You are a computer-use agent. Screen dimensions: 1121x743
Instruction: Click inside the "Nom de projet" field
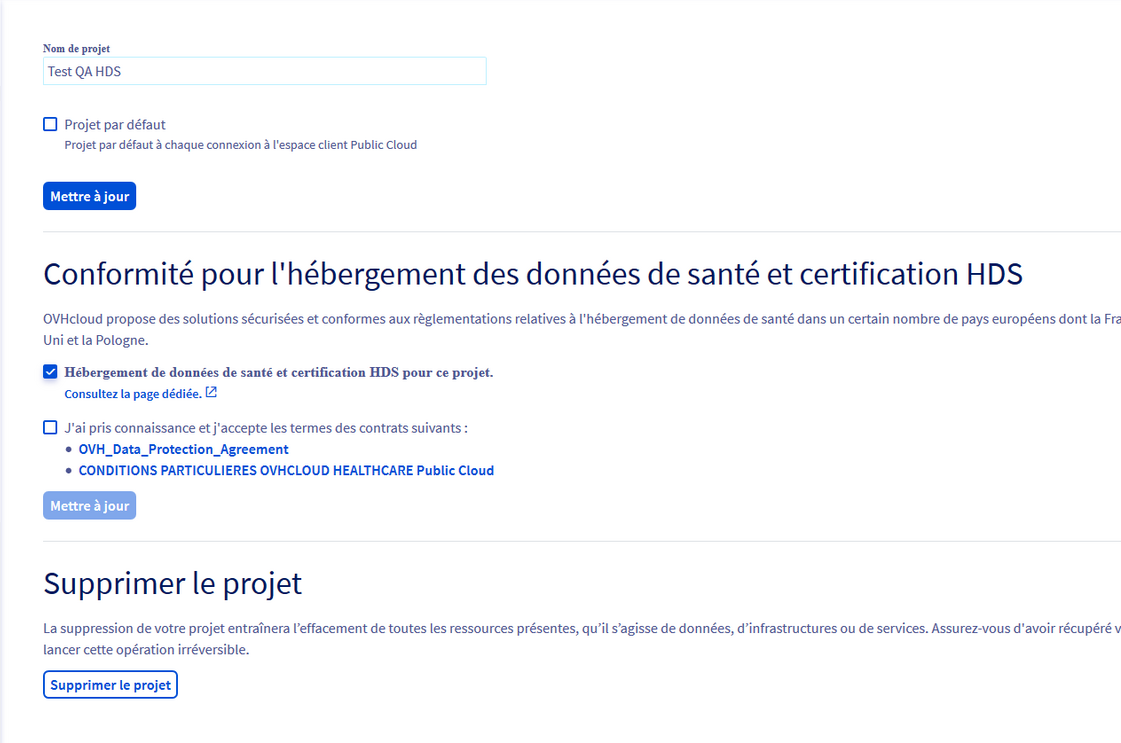point(264,71)
